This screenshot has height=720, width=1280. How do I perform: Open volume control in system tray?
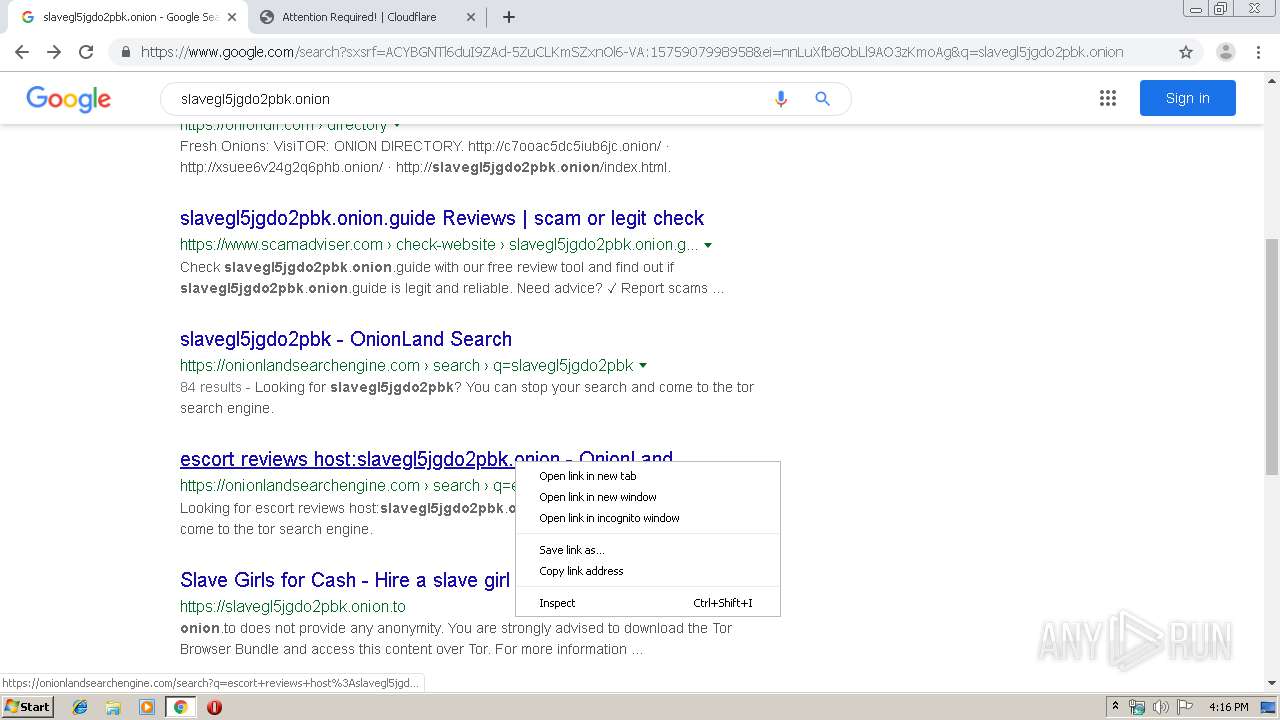(1160, 707)
